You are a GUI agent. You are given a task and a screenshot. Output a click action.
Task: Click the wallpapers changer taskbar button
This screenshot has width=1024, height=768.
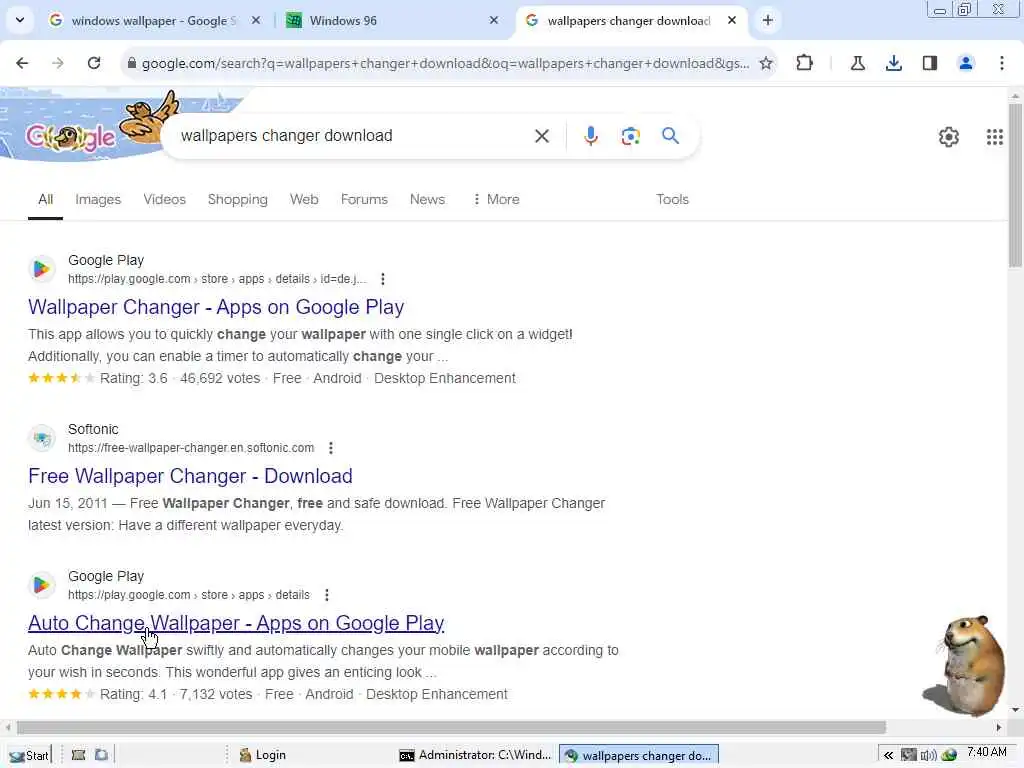[x=639, y=755]
